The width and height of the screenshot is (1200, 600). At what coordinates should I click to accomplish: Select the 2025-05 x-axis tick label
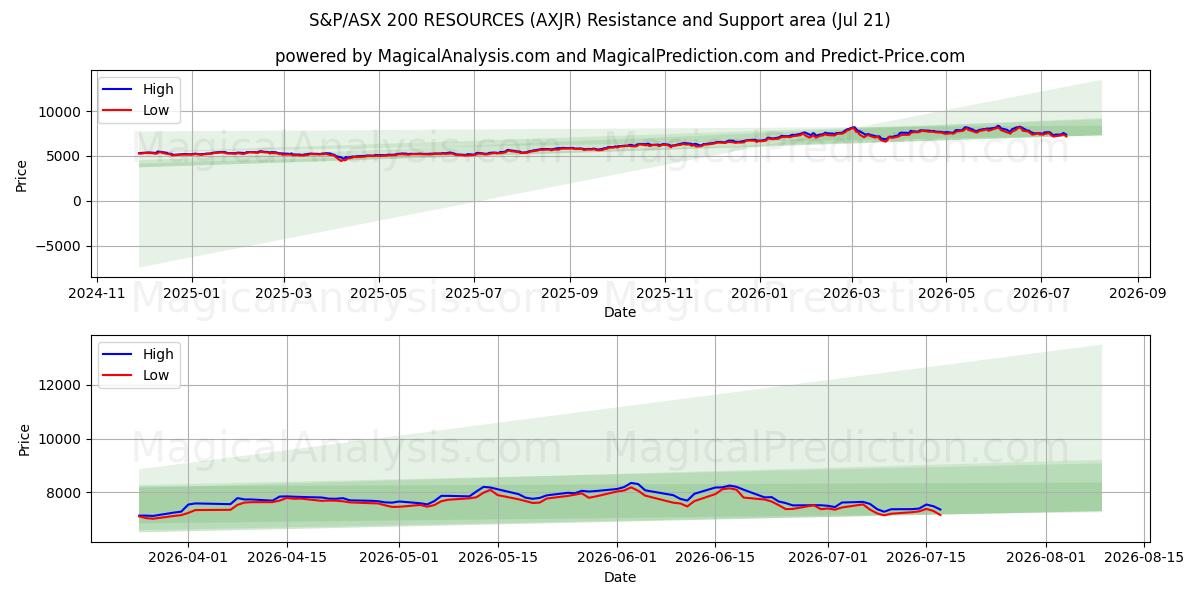coord(379,295)
